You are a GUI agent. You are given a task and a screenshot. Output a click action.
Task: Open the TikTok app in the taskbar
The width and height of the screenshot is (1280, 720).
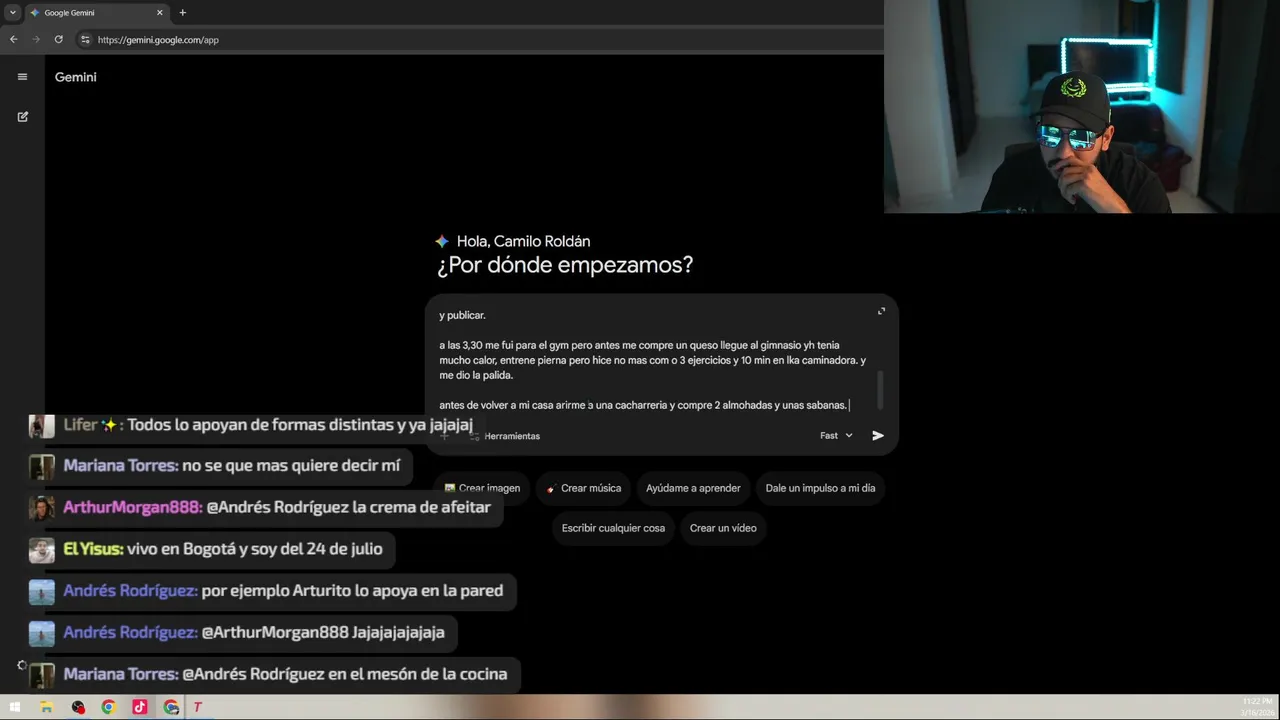click(x=139, y=707)
